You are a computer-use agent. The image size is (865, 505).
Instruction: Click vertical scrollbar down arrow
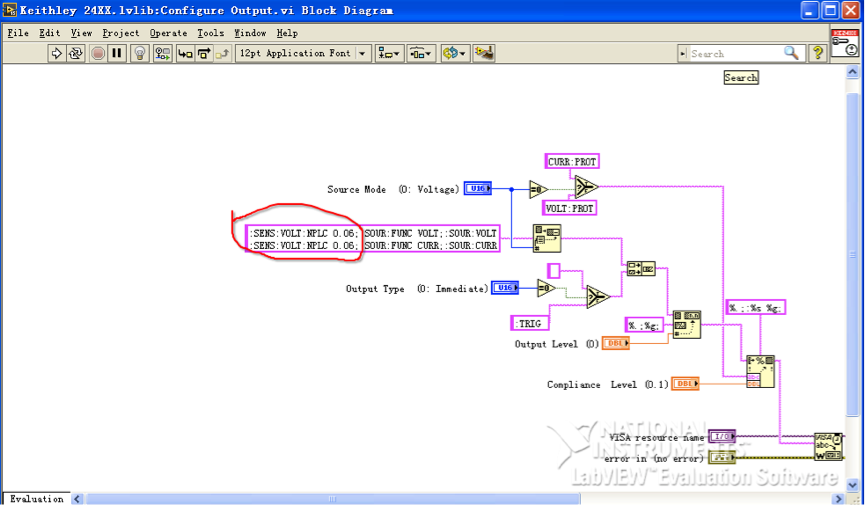click(x=852, y=483)
